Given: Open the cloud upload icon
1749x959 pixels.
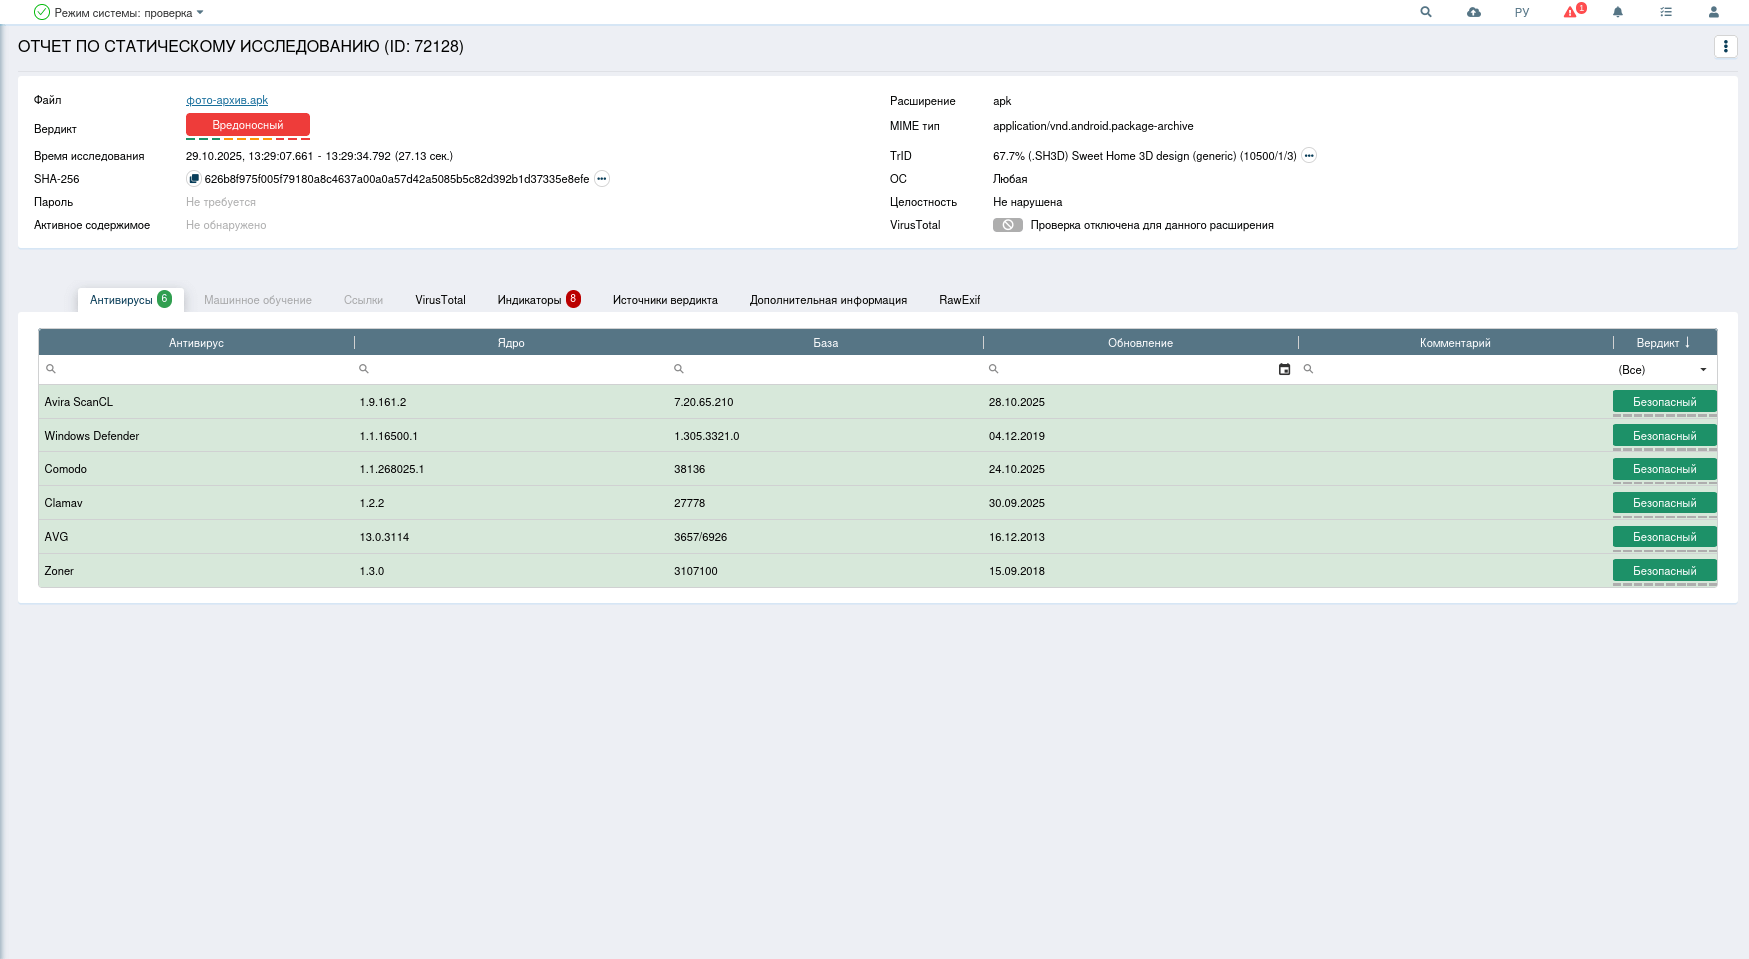Looking at the screenshot, I should click(x=1474, y=12).
